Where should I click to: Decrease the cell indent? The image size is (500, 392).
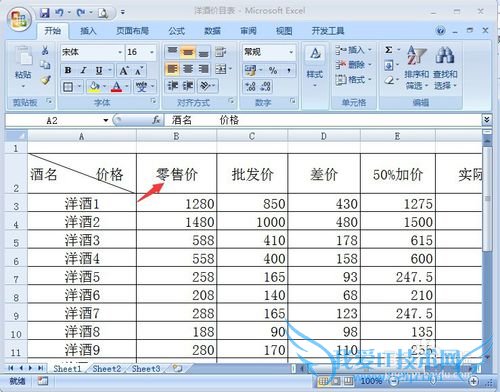(x=173, y=86)
